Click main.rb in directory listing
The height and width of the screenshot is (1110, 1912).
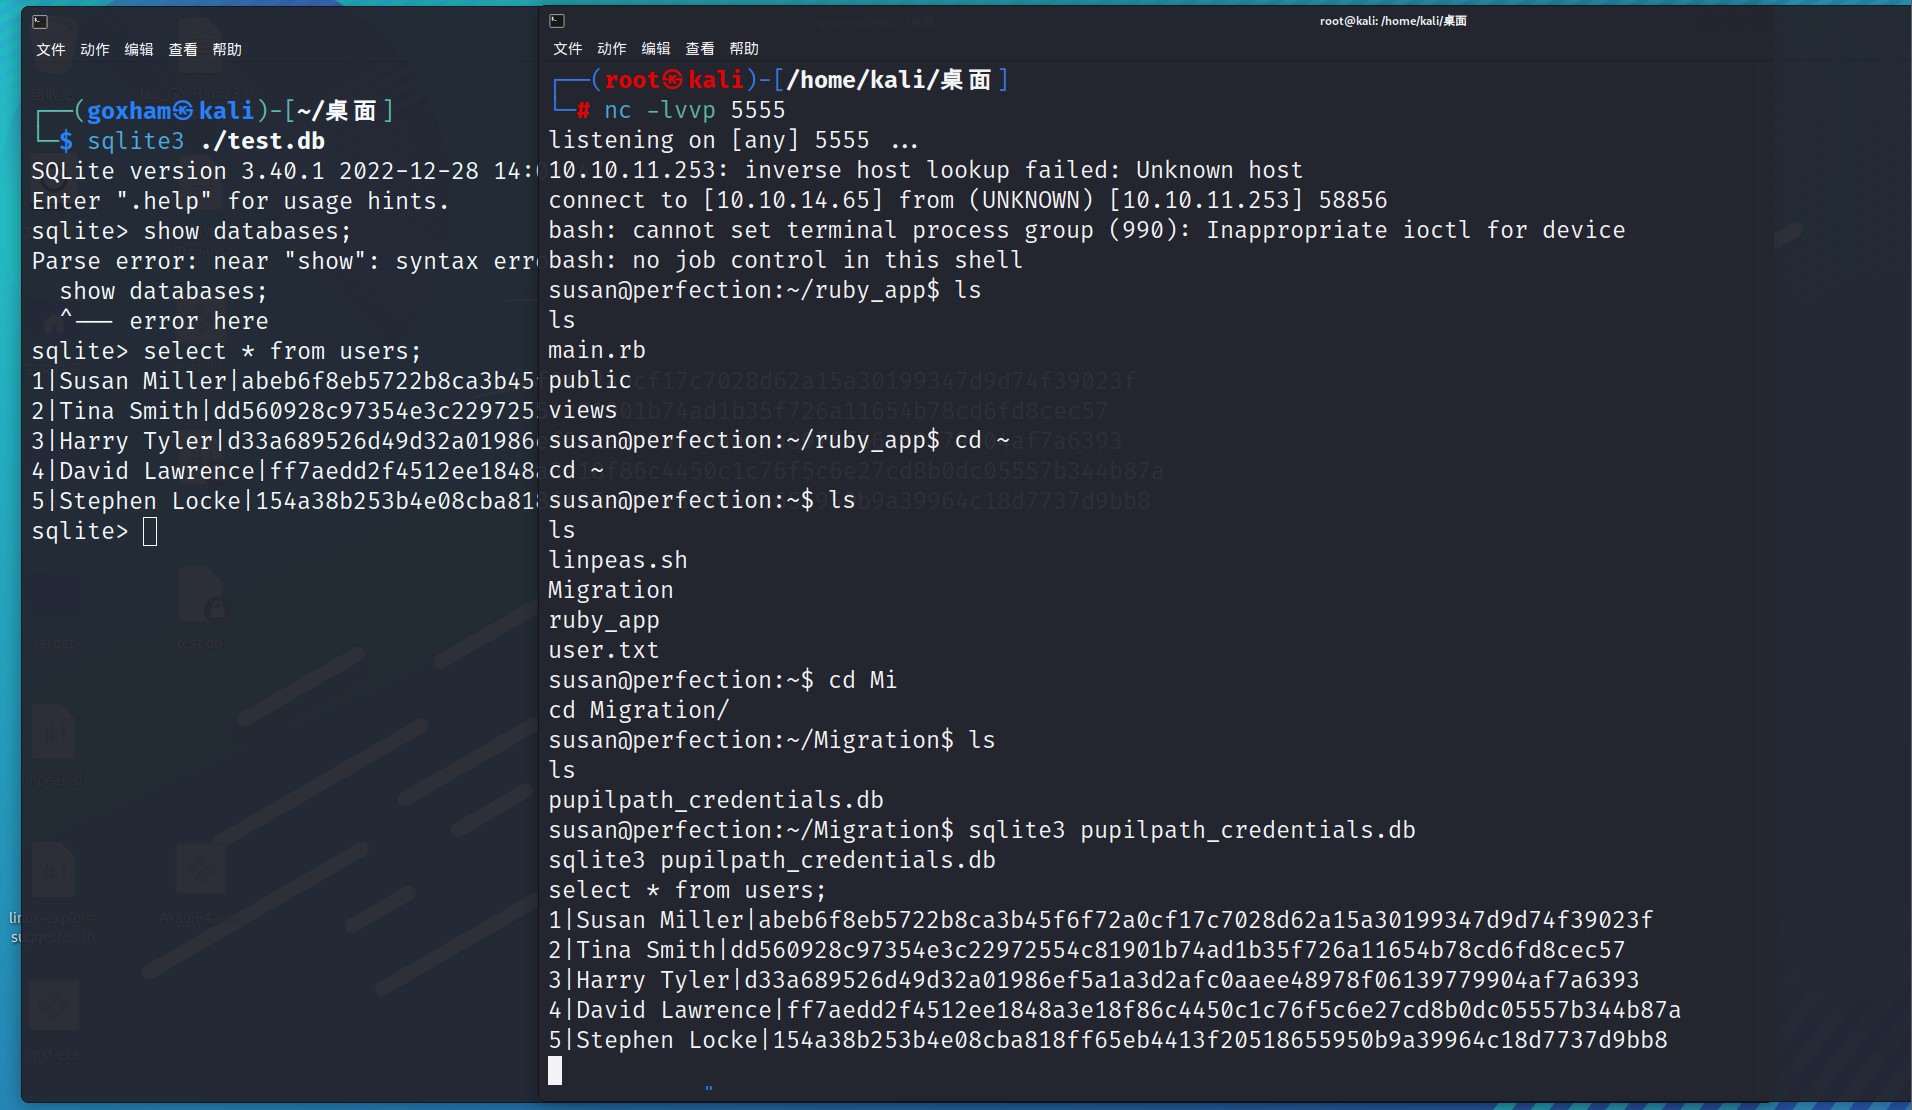(x=597, y=350)
